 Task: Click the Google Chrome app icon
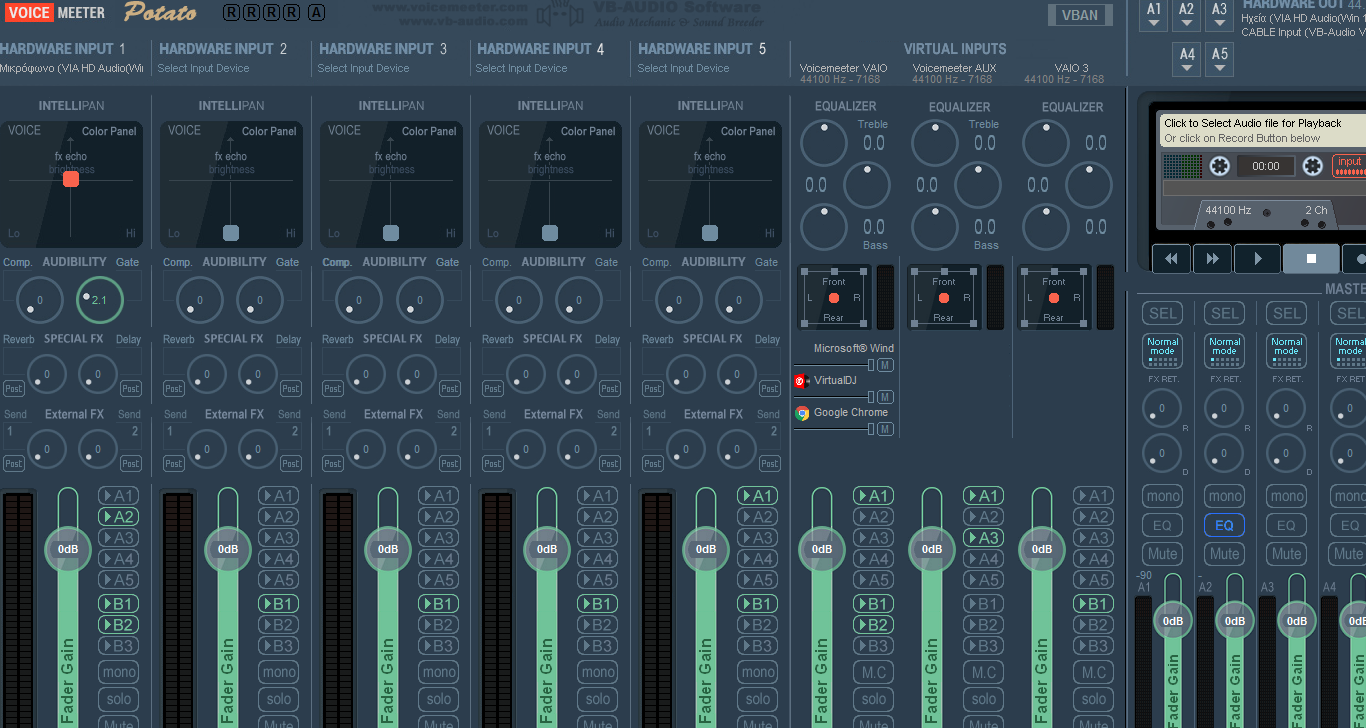(x=802, y=413)
